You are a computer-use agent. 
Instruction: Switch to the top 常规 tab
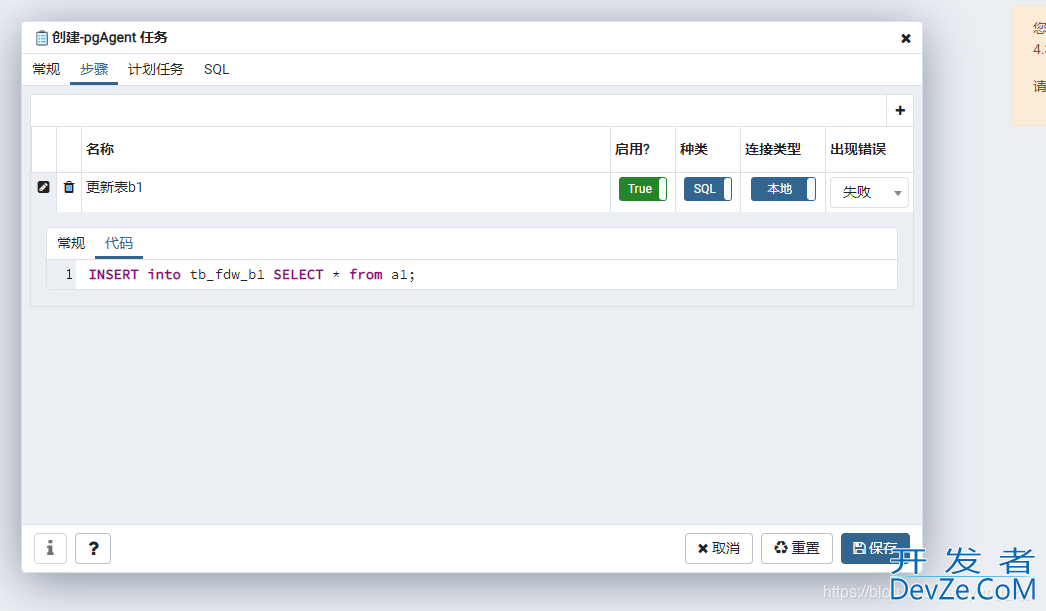point(46,69)
